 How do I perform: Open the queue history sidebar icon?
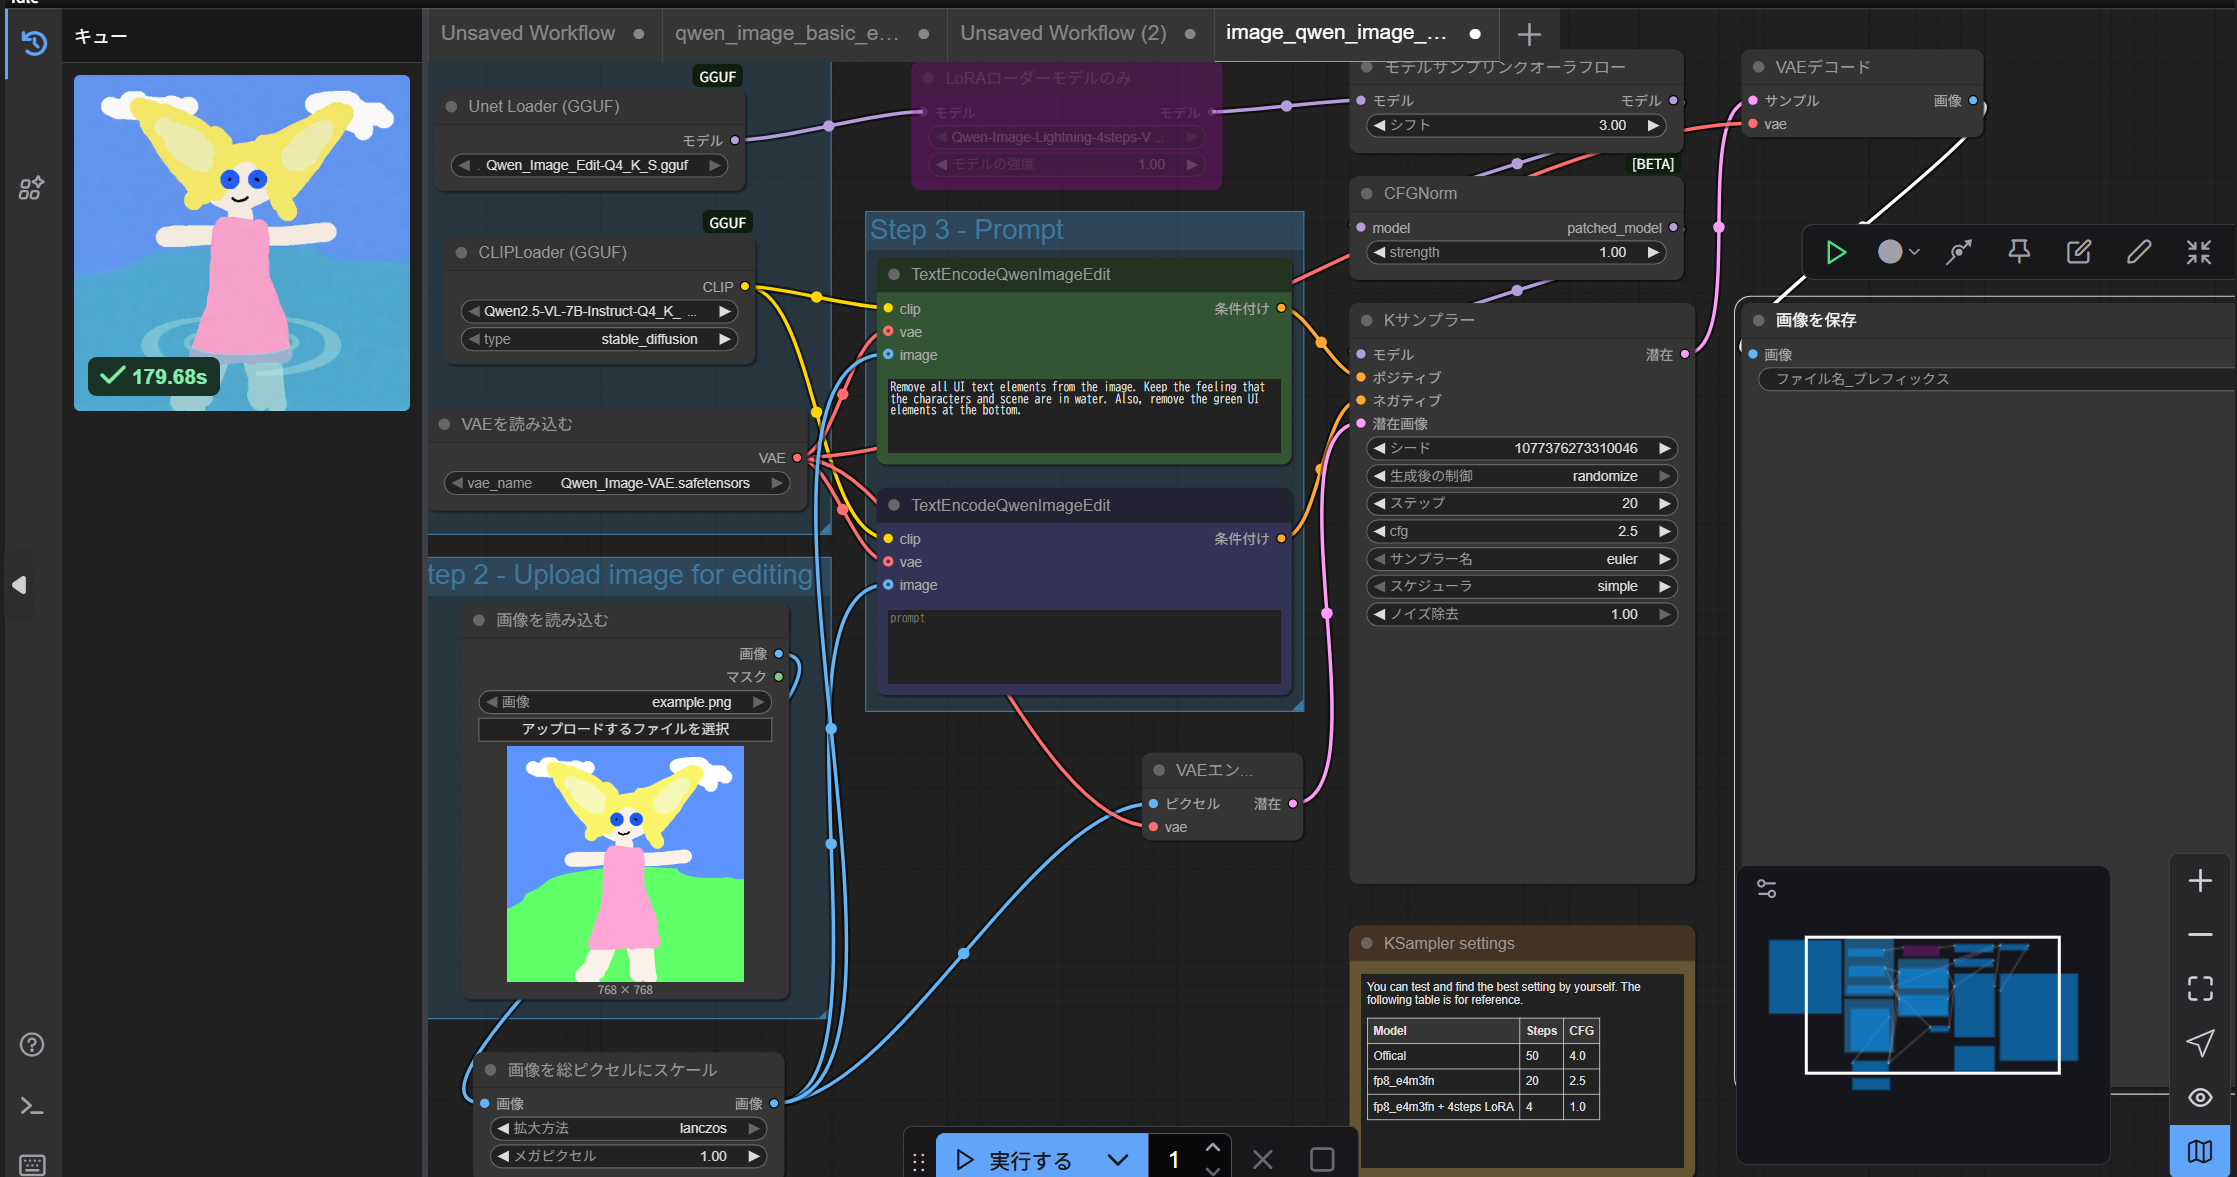pyautogui.click(x=33, y=42)
